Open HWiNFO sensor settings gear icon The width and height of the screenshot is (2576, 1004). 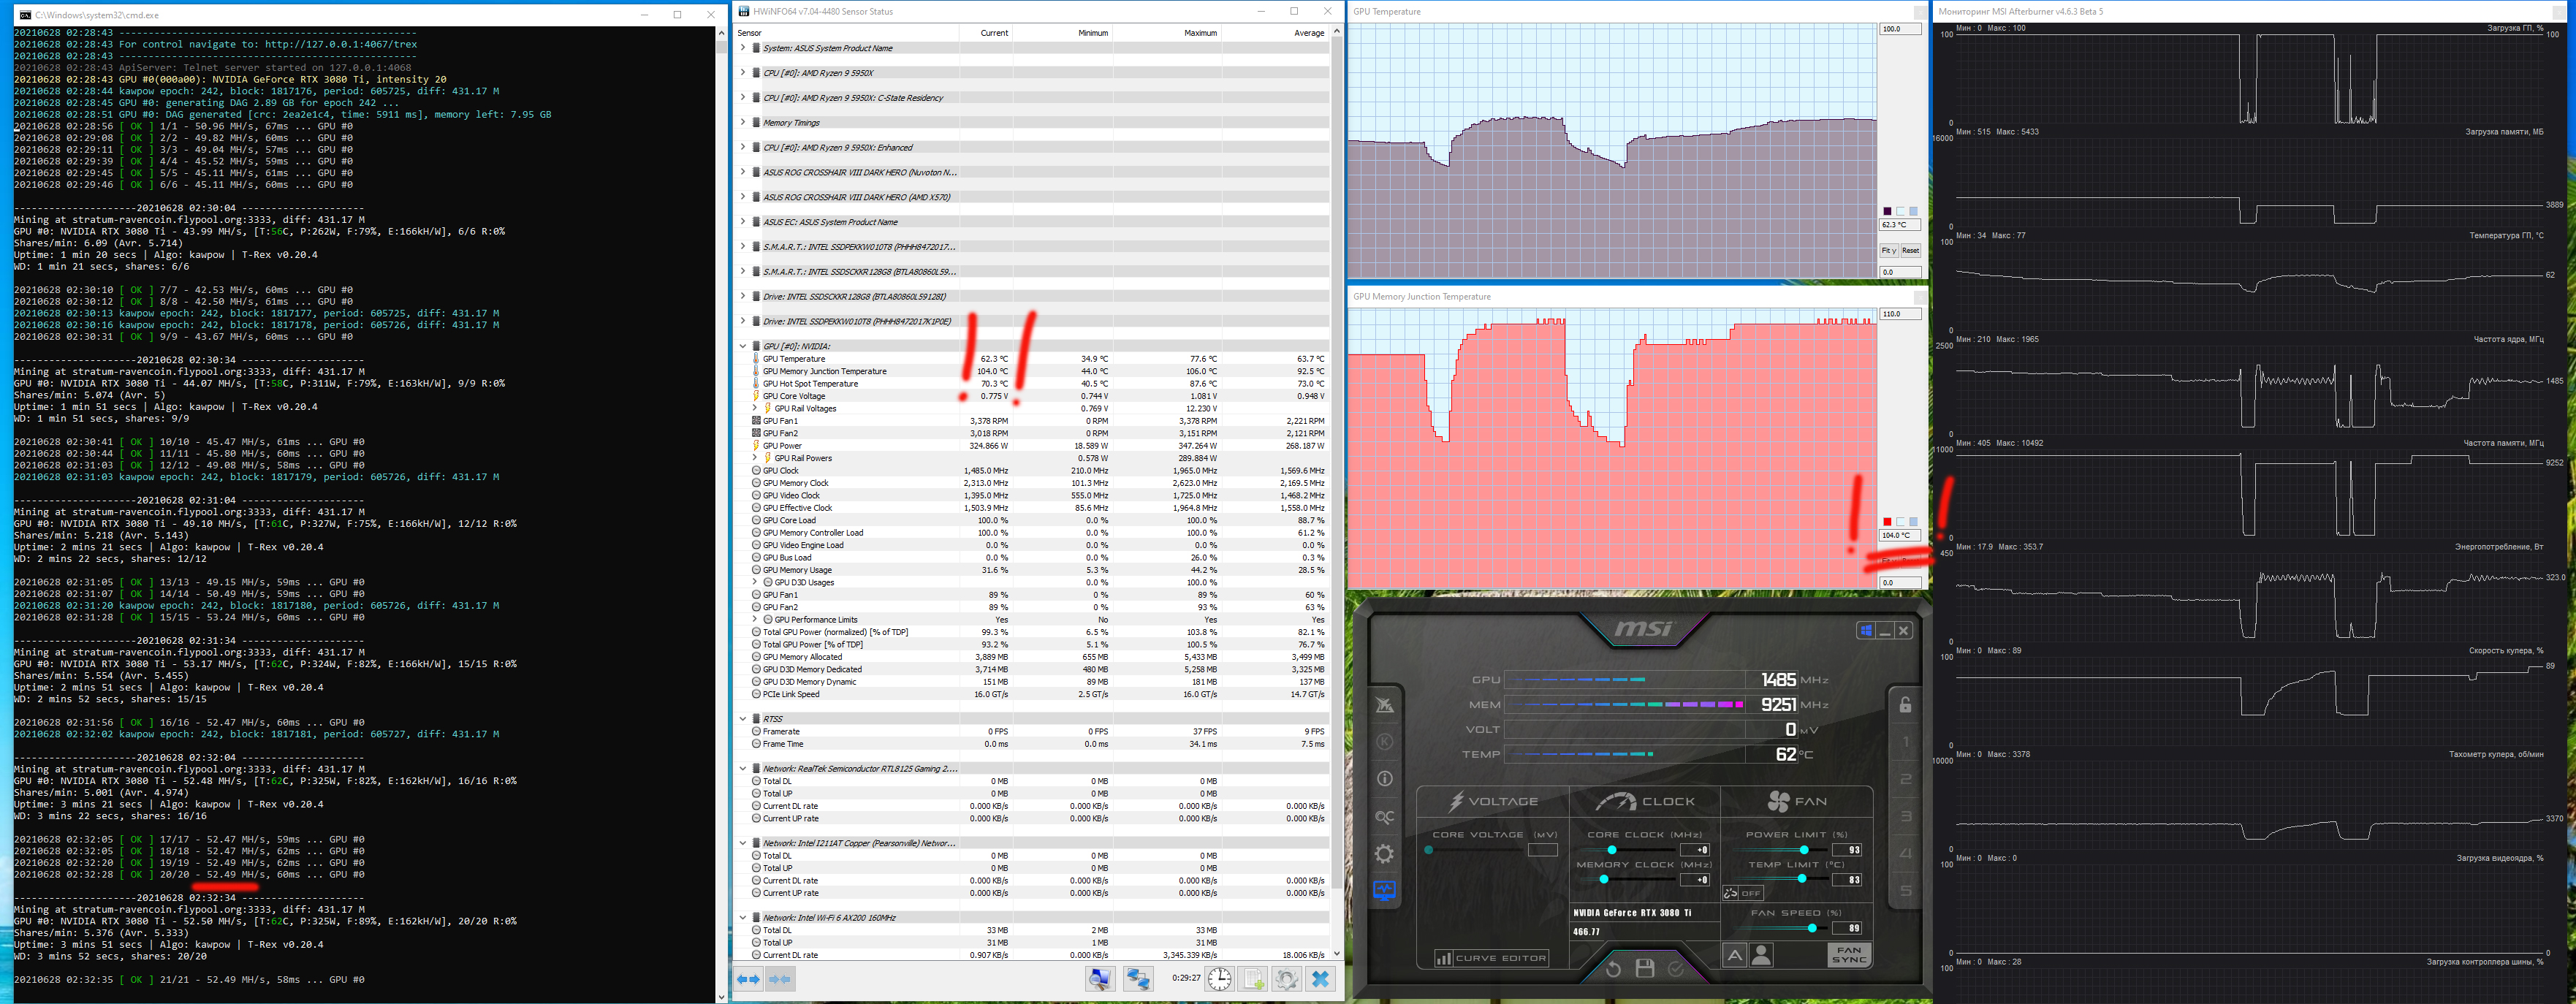click(1286, 979)
